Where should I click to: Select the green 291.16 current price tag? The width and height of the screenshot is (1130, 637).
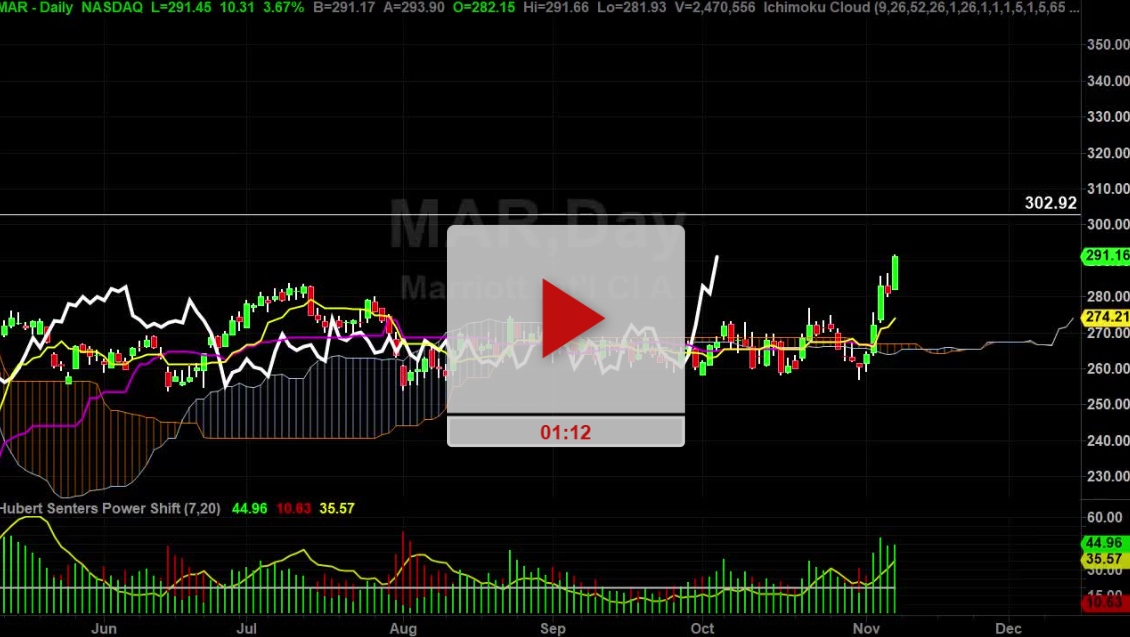pyautogui.click(x=1105, y=257)
